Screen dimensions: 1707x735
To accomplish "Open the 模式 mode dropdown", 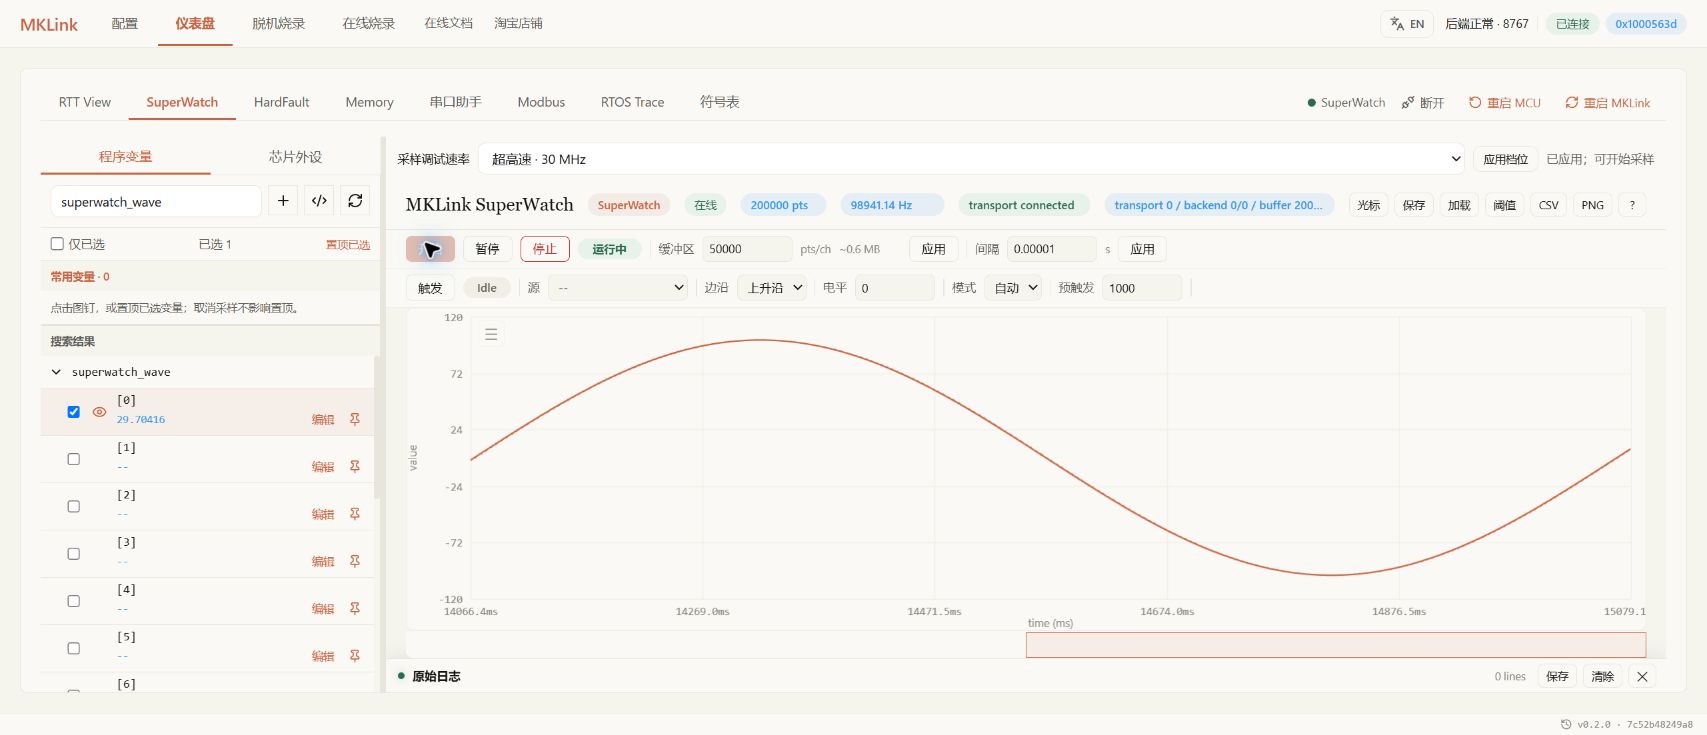I will coord(1013,288).
